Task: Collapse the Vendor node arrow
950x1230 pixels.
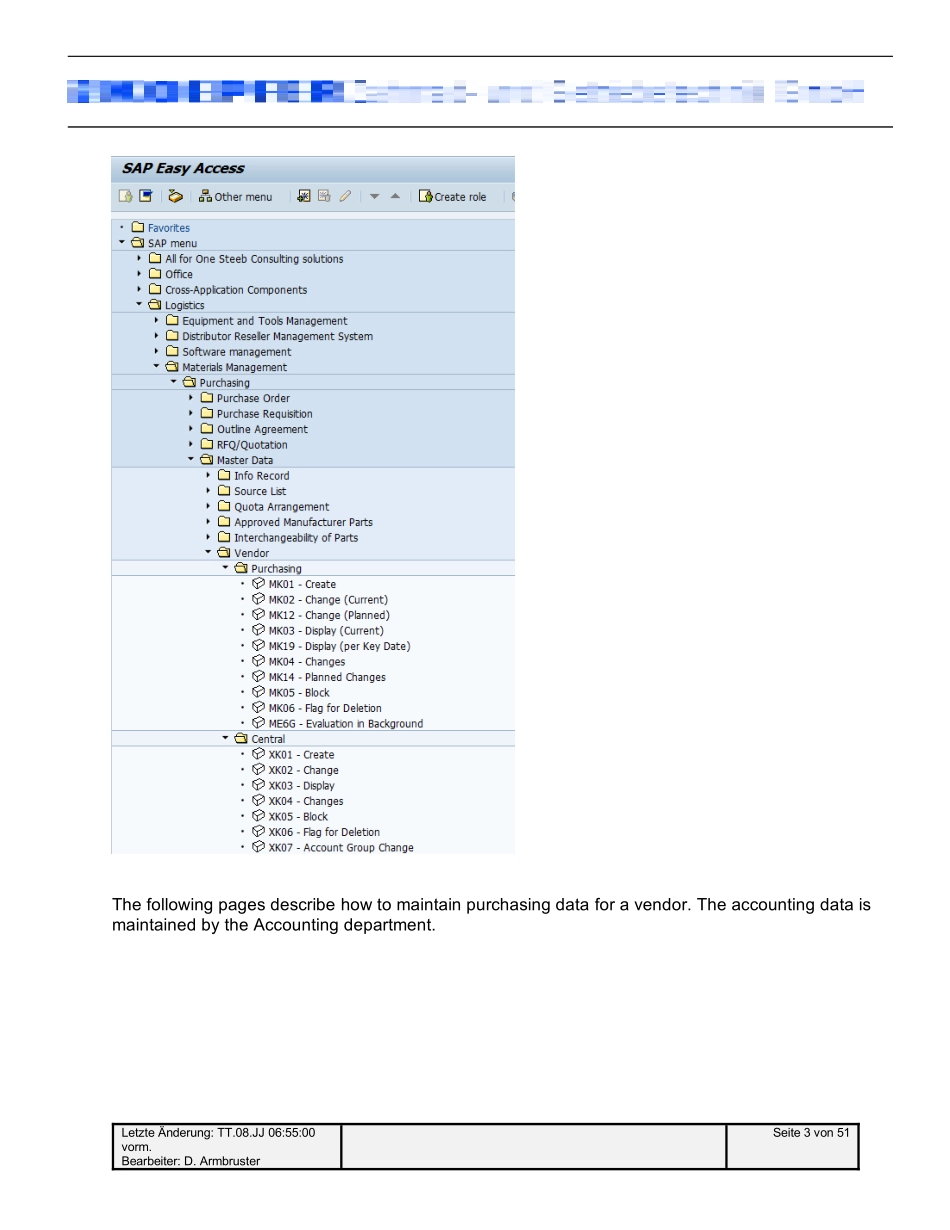Action: (x=209, y=552)
